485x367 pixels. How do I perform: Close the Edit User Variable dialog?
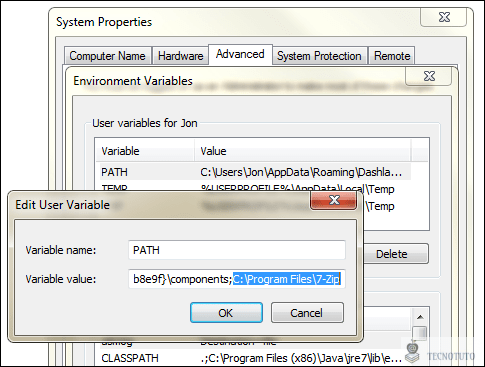[333, 200]
